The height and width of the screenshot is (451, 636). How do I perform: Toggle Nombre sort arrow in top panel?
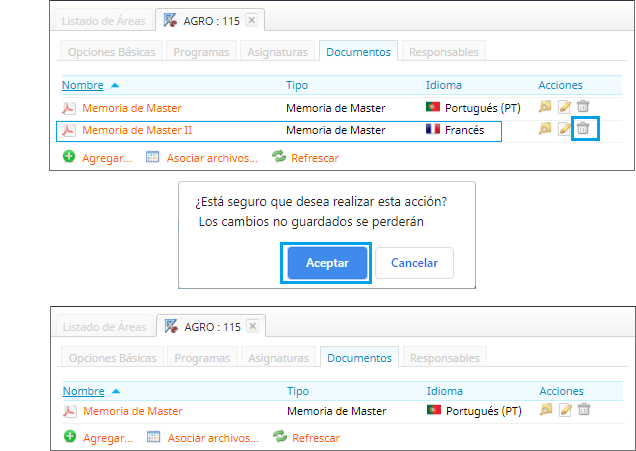[115, 85]
